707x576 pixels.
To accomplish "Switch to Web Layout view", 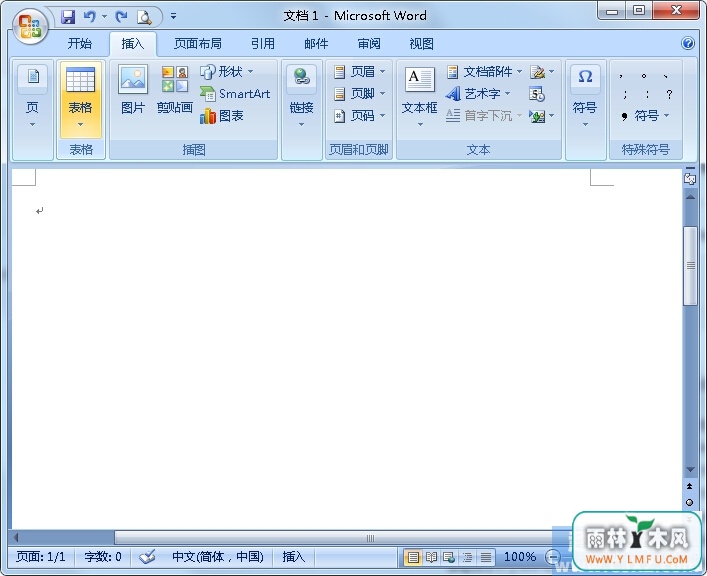I will (x=449, y=558).
